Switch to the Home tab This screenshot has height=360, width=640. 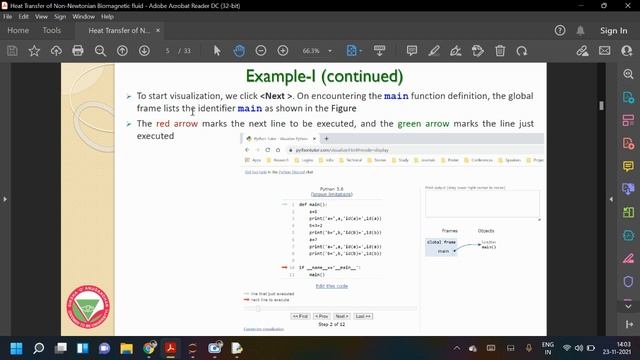pyautogui.click(x=18, y=31)
